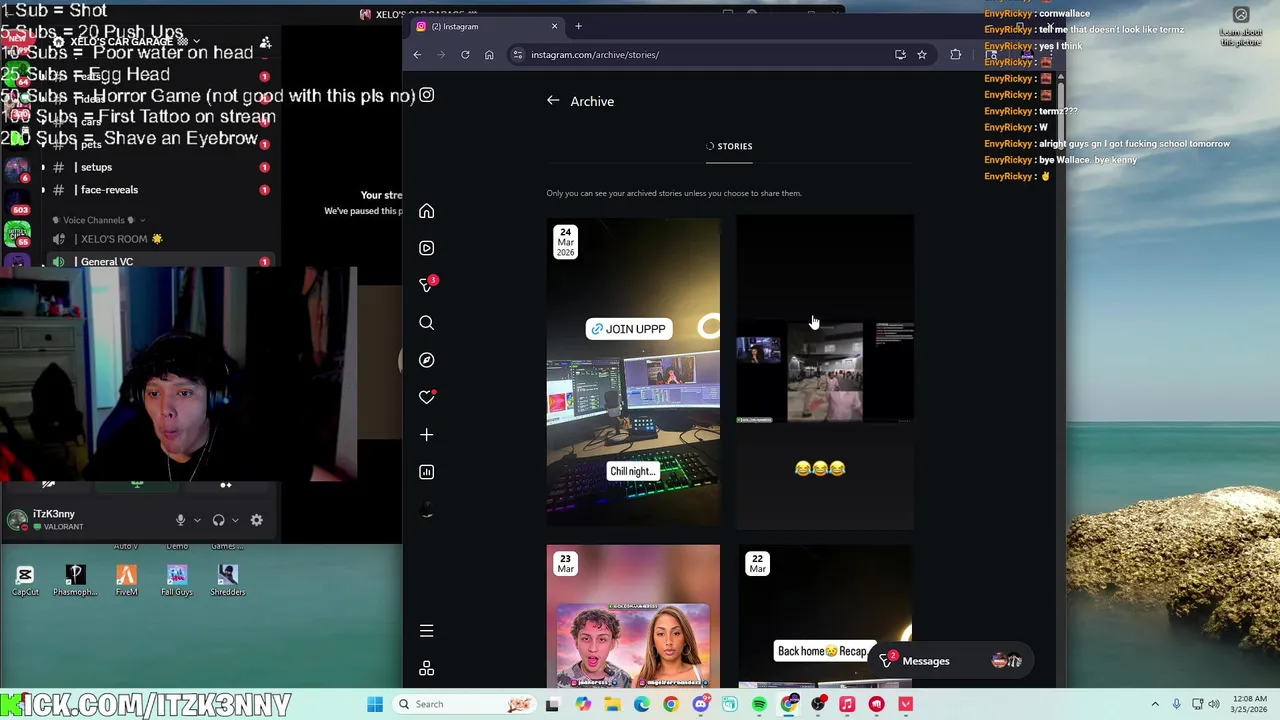The width and height of the screenshot is (1280, 720).
Task: Open the Instagram More hamburger menu
Action: click(426, 631)
